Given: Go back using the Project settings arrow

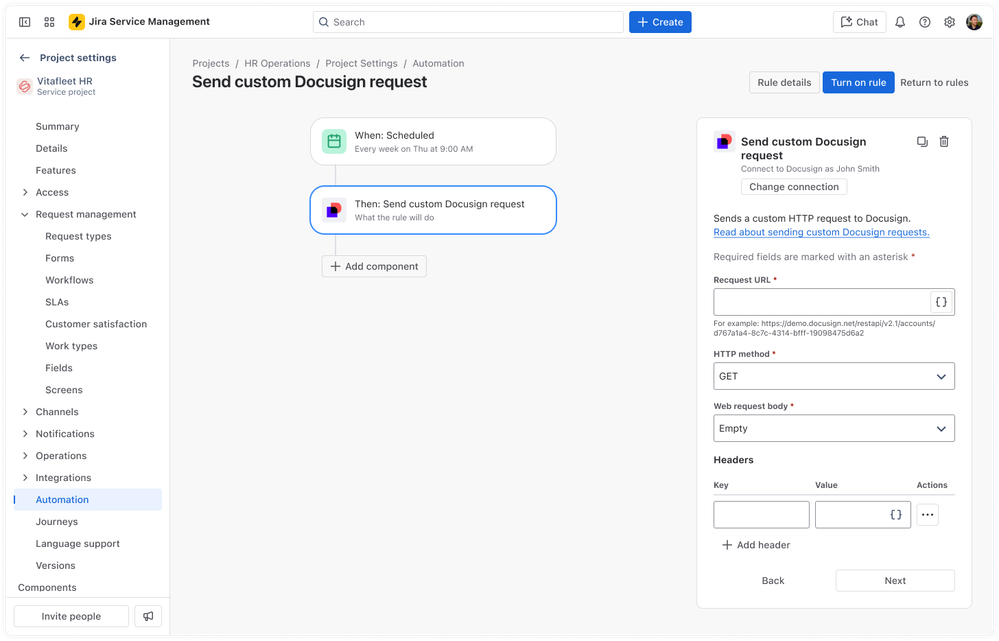Looking at the screenshot, I should point(22,57).
